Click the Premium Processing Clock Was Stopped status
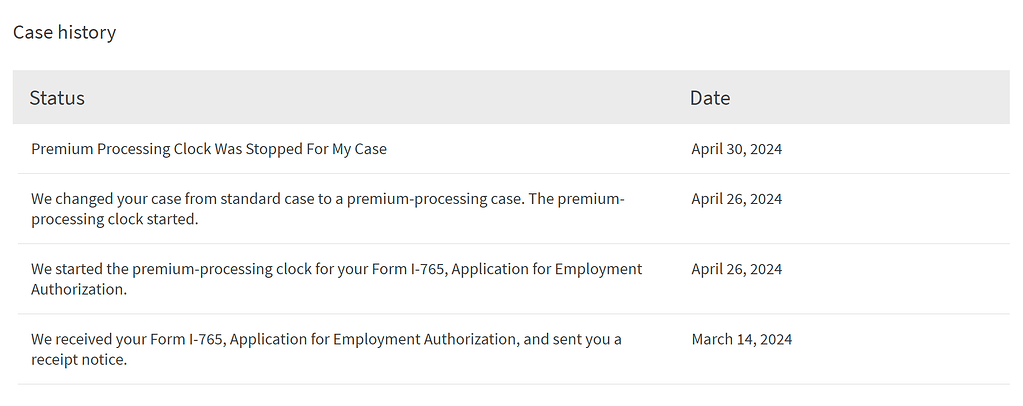1023x406 pixels. click(209, 149)
